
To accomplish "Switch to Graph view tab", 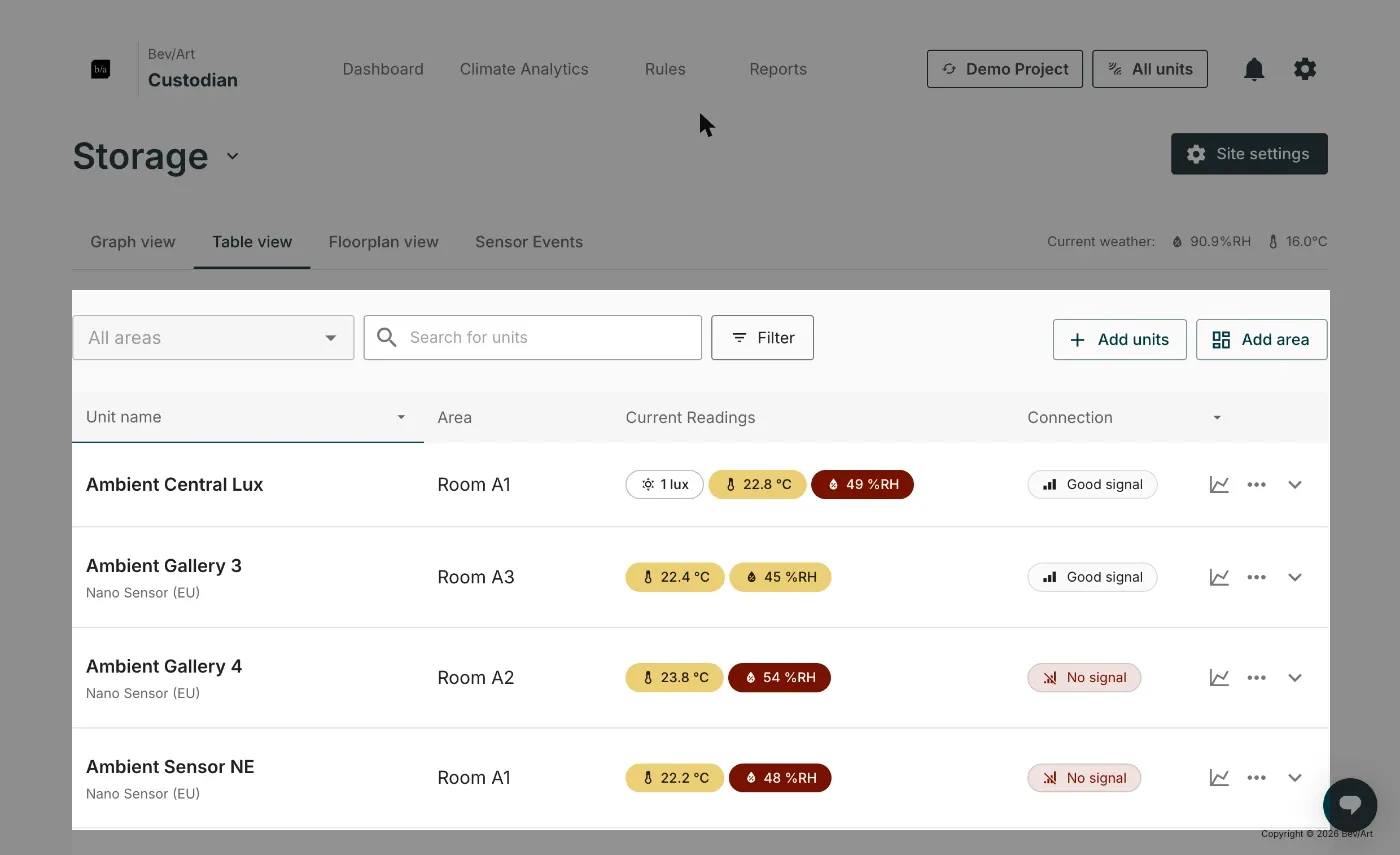I will click(x=133, y=242).
